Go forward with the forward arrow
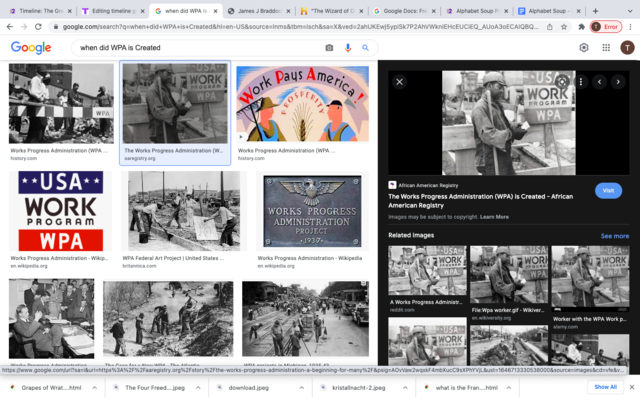This screenshot has width=640, height=400. (24, 27)
